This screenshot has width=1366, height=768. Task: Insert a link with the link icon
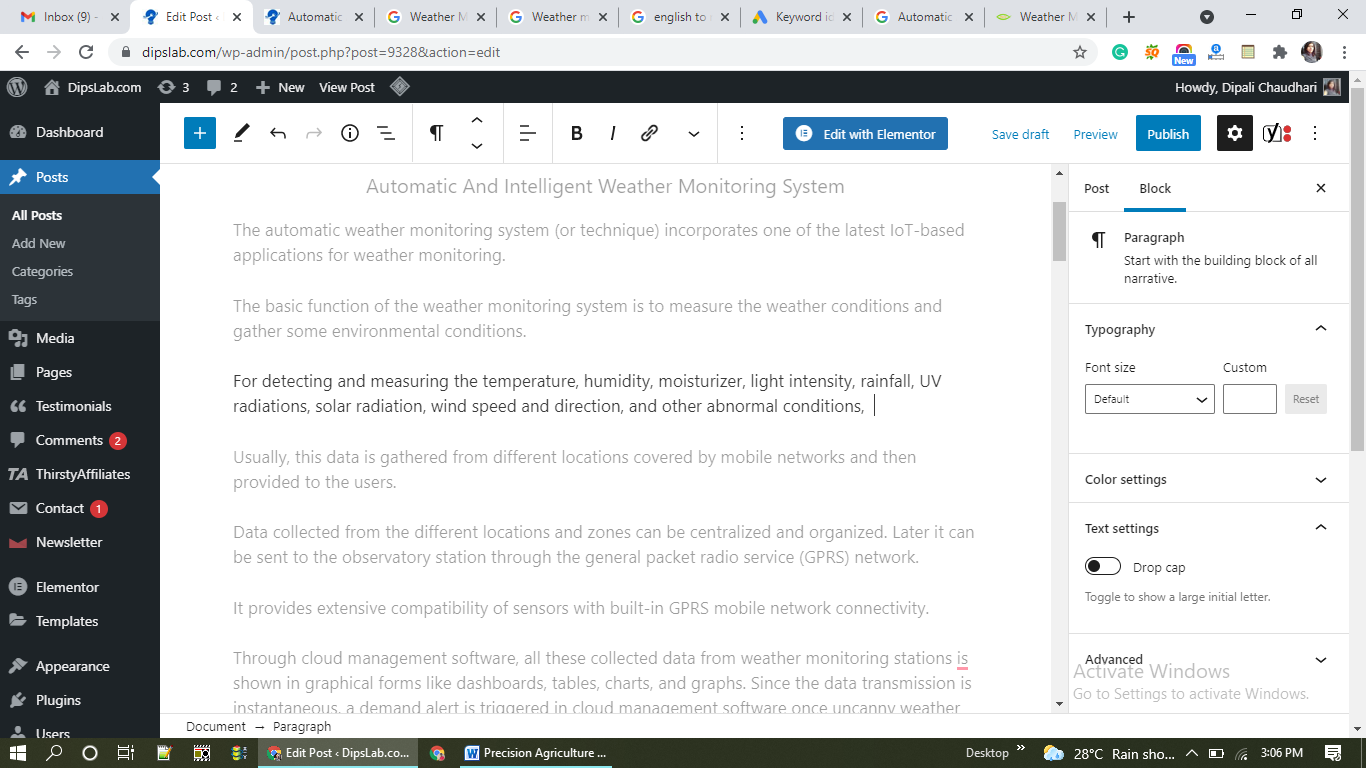(649, 133)
